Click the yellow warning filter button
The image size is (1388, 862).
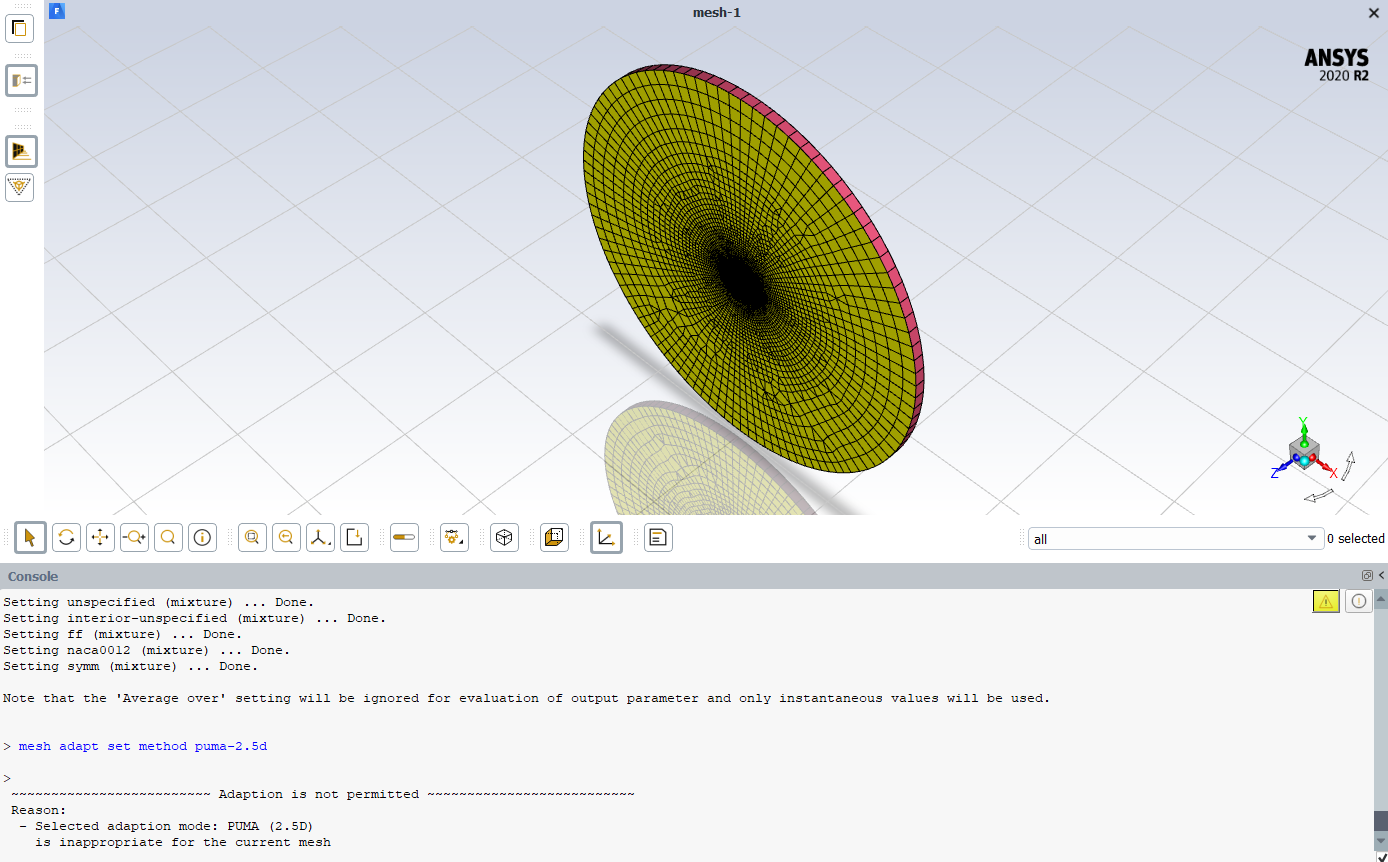(x=1325, y=601)
